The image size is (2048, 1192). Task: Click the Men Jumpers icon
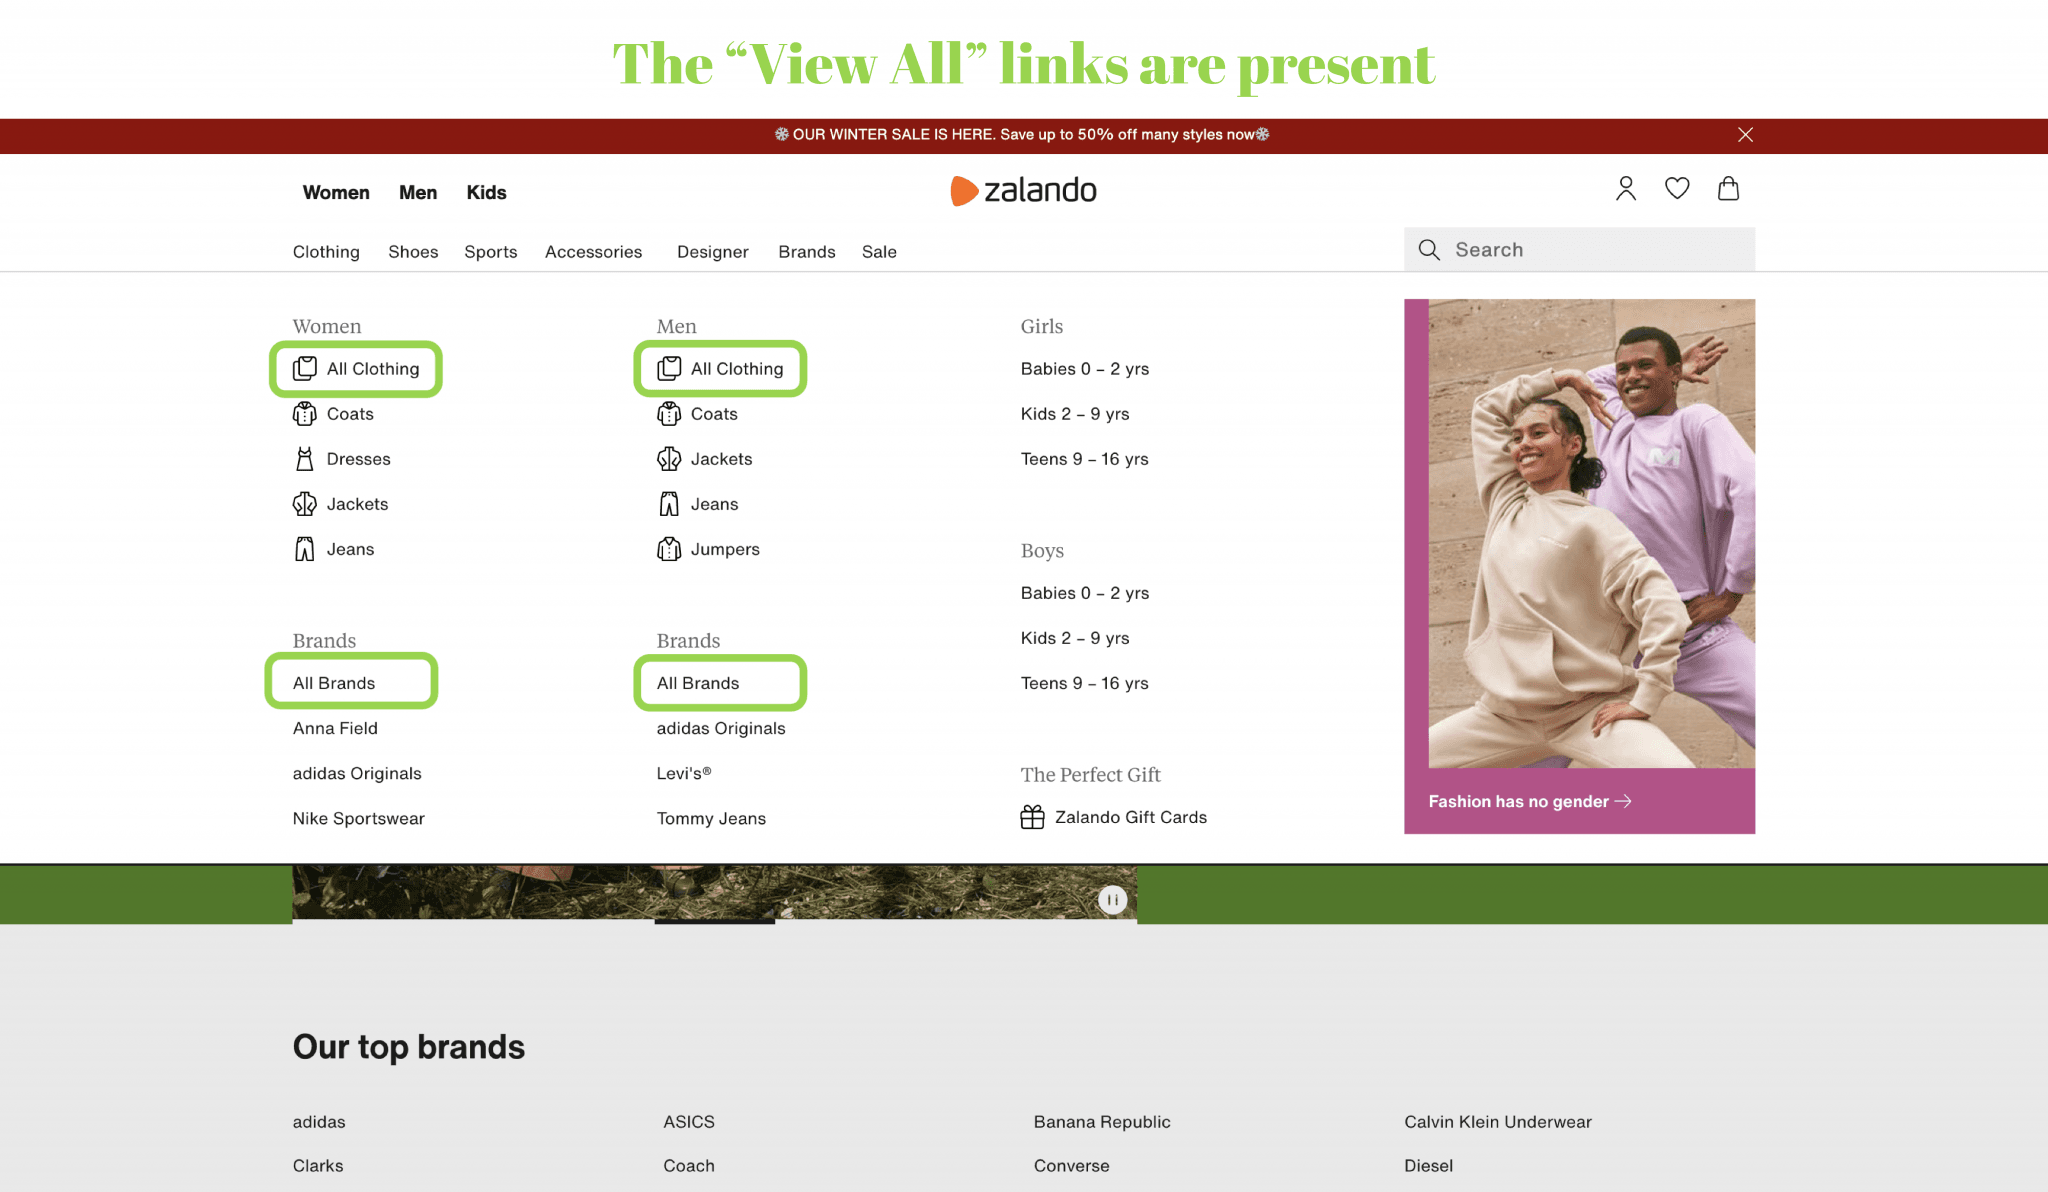(669, 549)
